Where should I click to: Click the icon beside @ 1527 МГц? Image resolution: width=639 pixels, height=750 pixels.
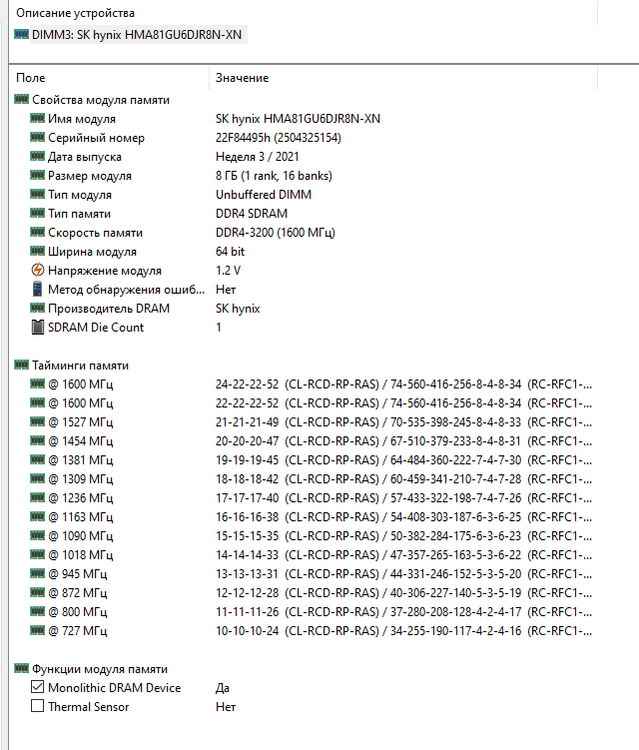37,422
